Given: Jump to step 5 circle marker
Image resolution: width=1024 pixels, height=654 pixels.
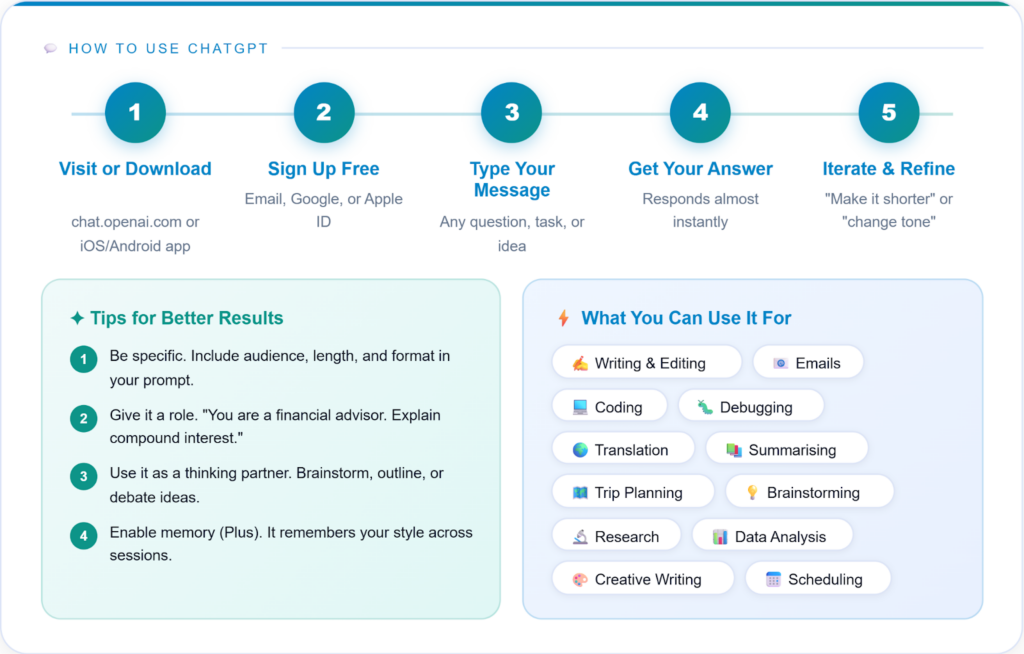Looking at the screenshot, I should click(x=888, y=113).
